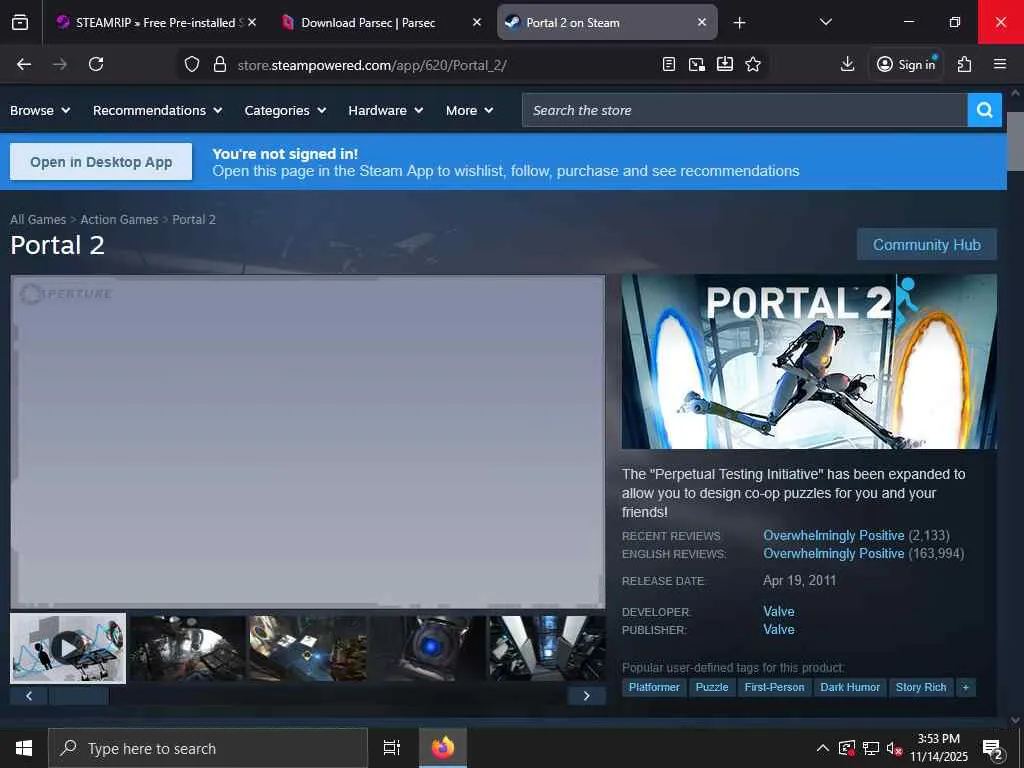Open the Community Hub
The image size is (1024, 768).
pyautogui.click(x=927, y=244)
